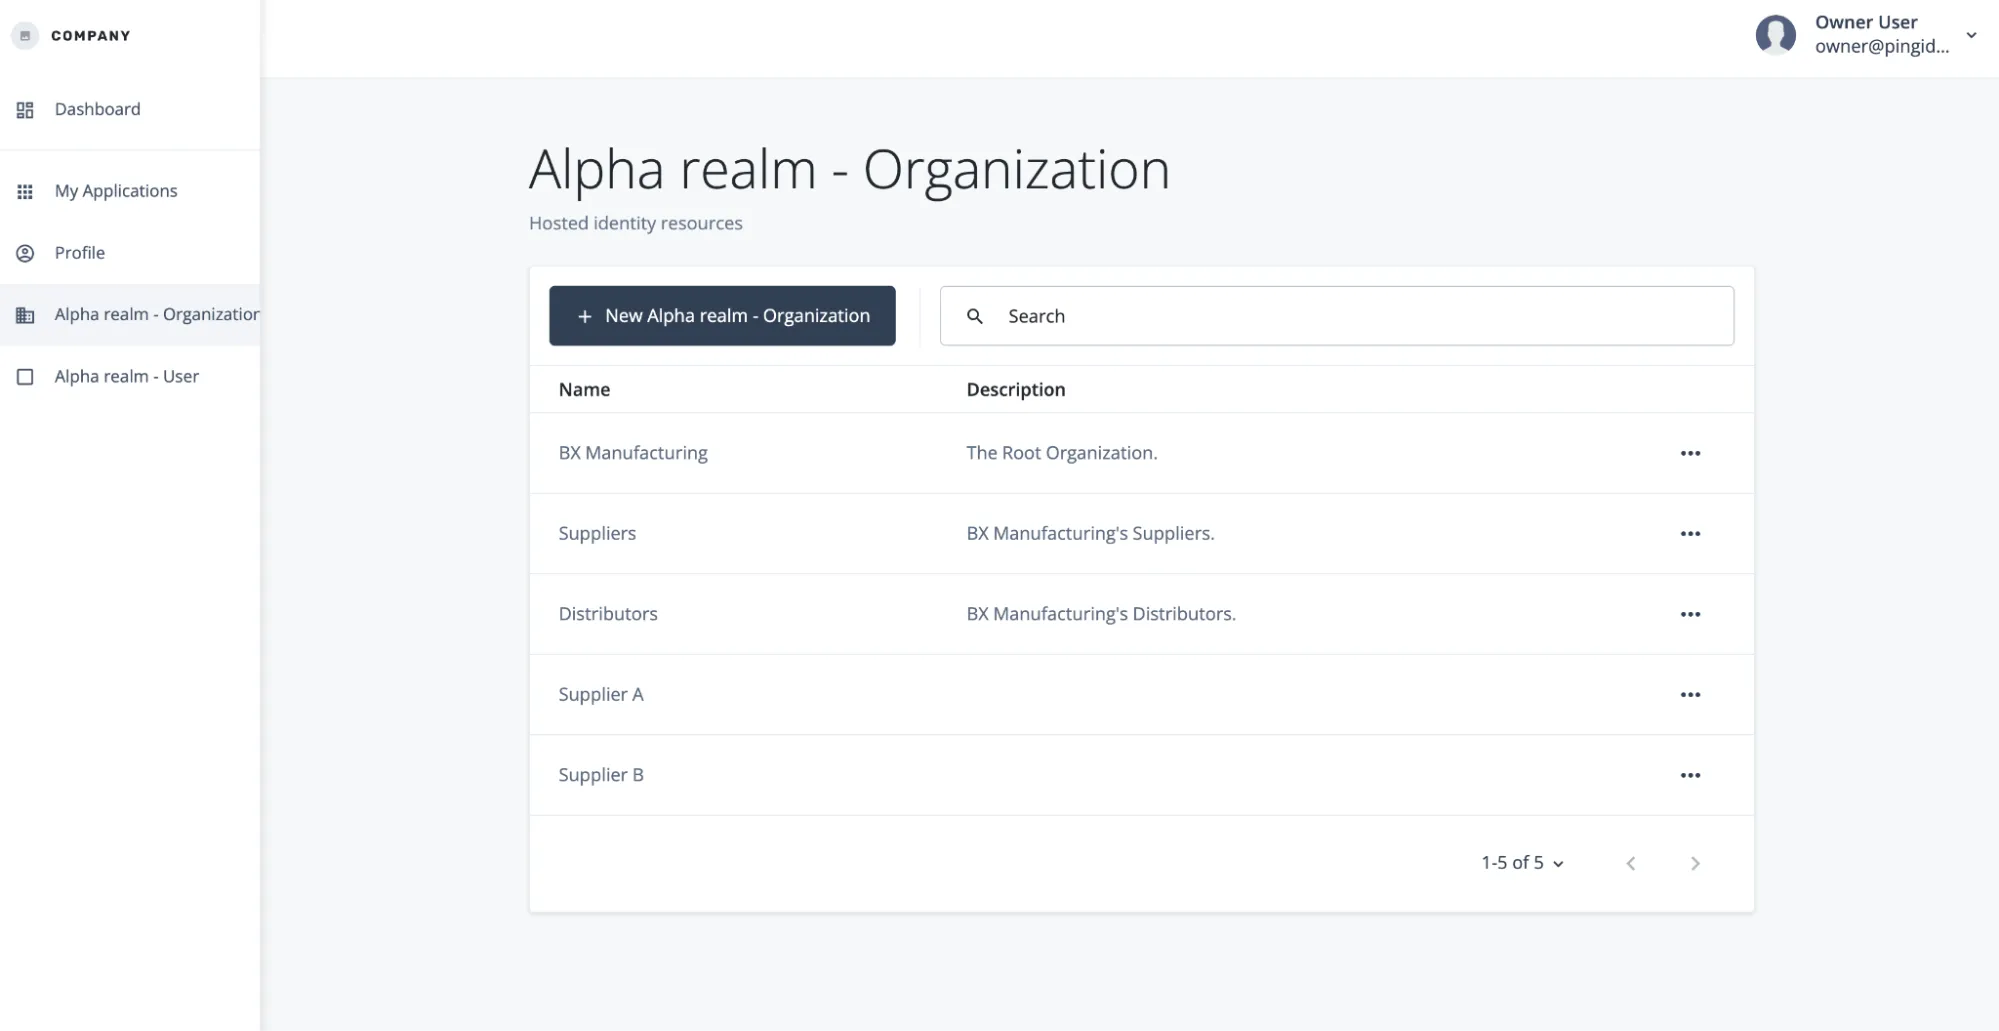The image size is (1999, 1031).
Task: Click the Owner User avatar
Action: 1776,35
